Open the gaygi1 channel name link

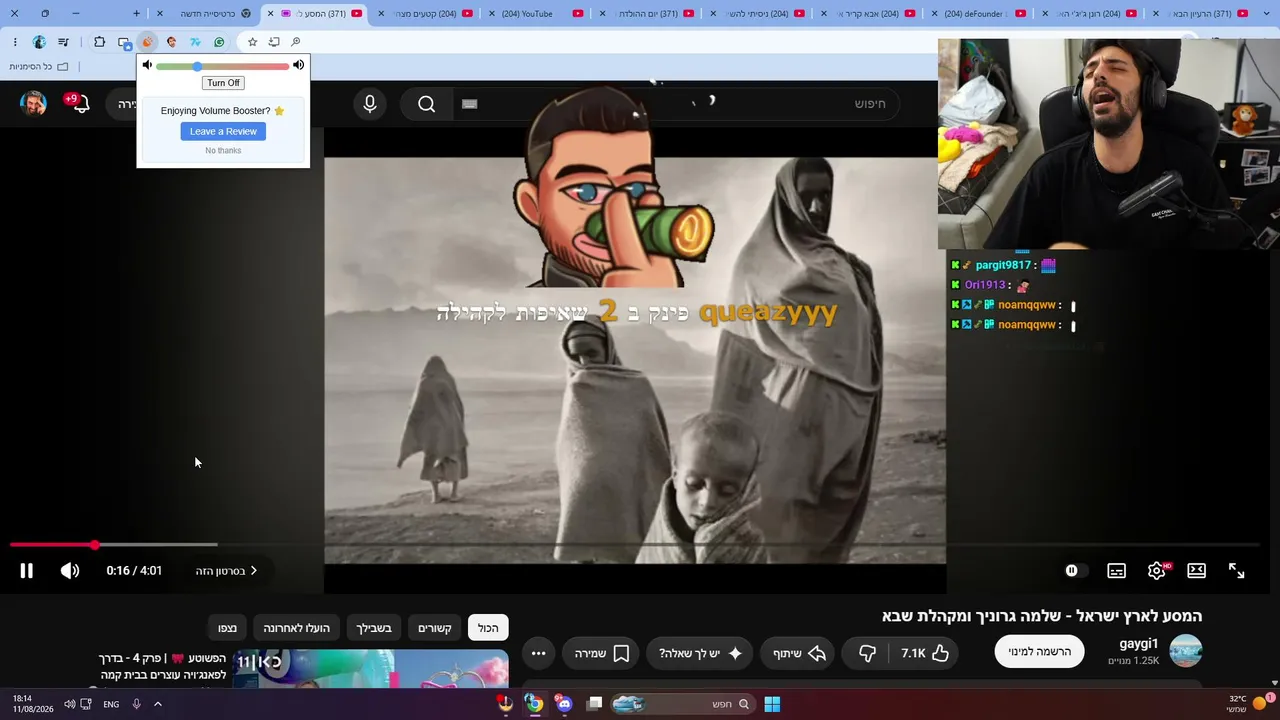(x=1139, y=644)
